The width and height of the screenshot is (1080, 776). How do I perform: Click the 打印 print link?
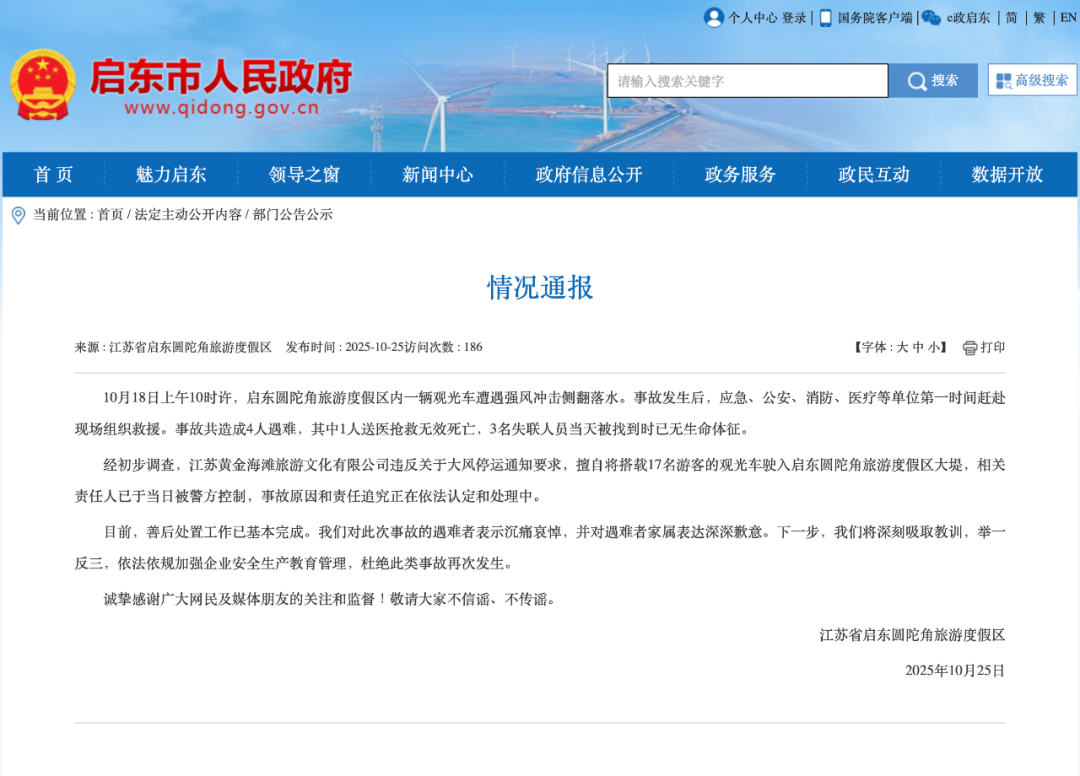coord(993,348)
